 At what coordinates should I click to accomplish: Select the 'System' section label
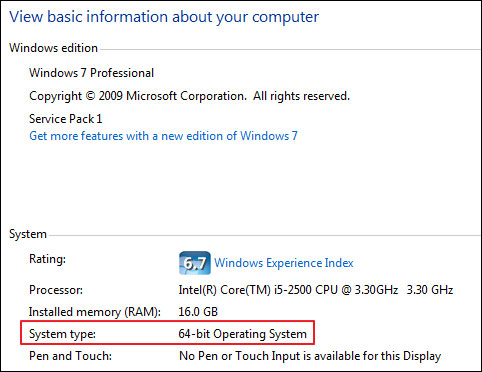point(28,234)
